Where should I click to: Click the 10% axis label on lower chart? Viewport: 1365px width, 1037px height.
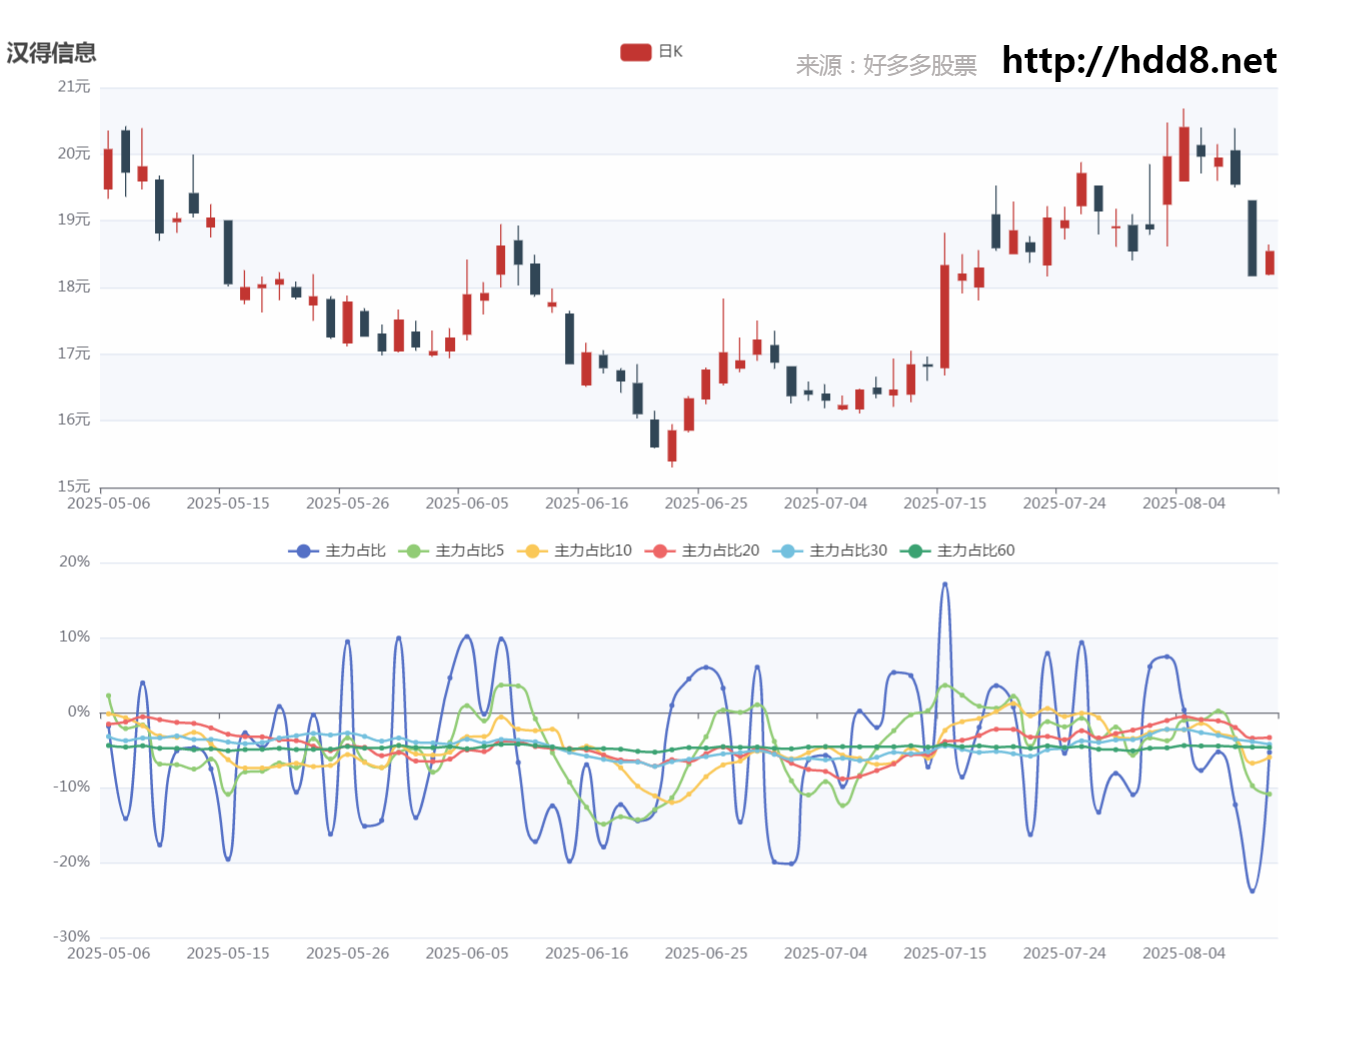coord(75,637)
